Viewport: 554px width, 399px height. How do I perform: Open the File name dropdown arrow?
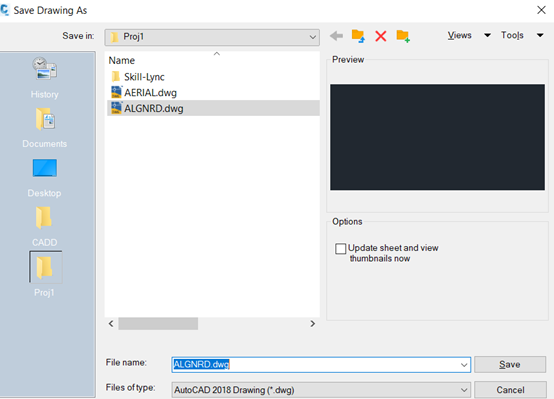tap(464, 365)
